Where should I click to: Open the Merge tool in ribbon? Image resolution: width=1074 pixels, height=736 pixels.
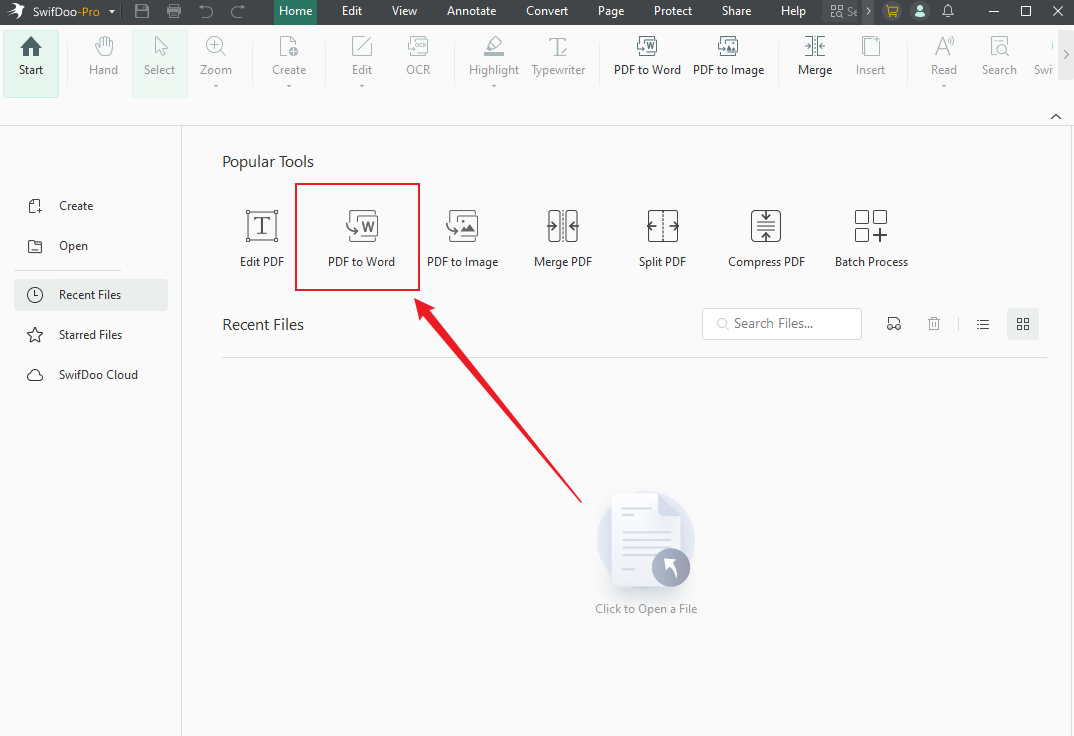click(814, 56)
